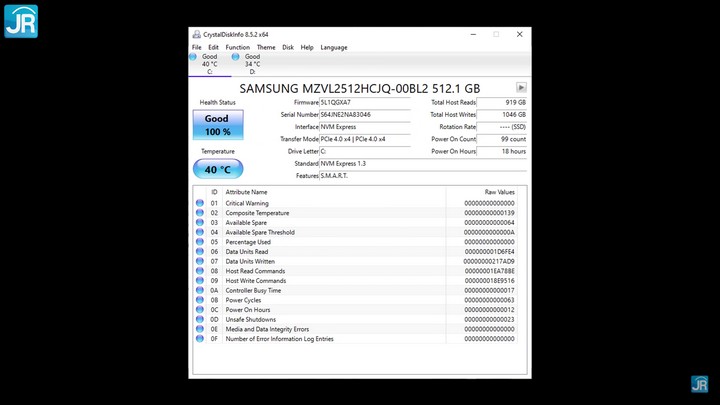720x405 pixels.
Task: Open the Disk menu
Action: [x=288, y=47]
